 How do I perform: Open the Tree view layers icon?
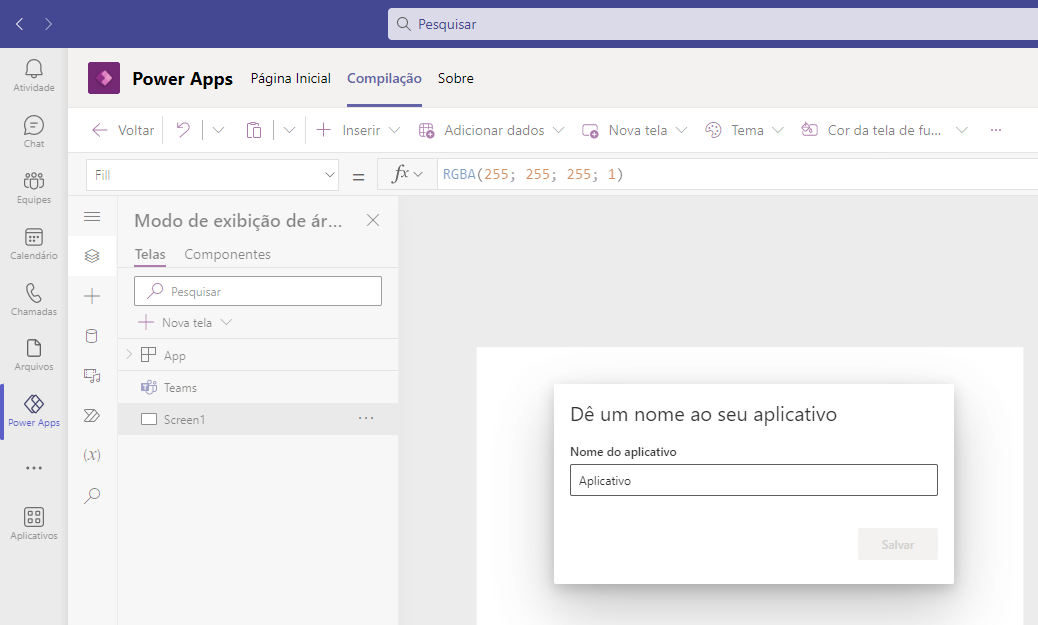[x=92, y=256]
